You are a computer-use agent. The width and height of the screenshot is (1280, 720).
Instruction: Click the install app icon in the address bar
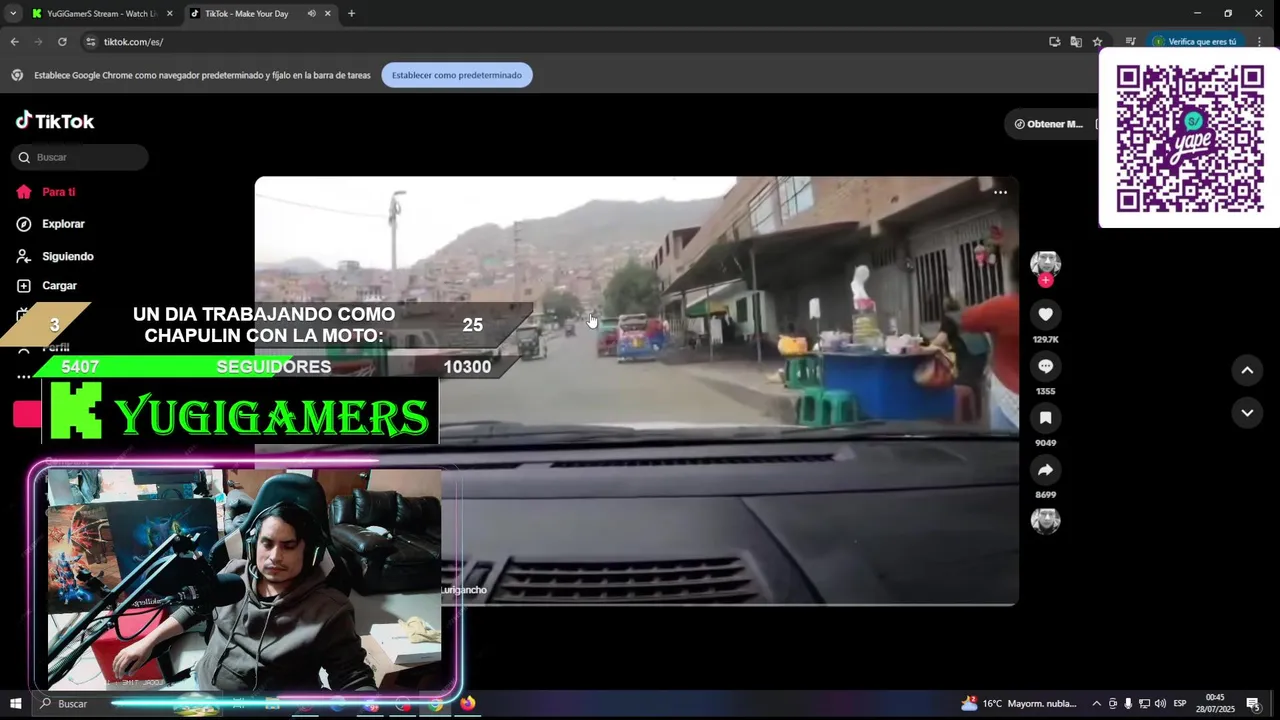click(x=1054, y=42)
